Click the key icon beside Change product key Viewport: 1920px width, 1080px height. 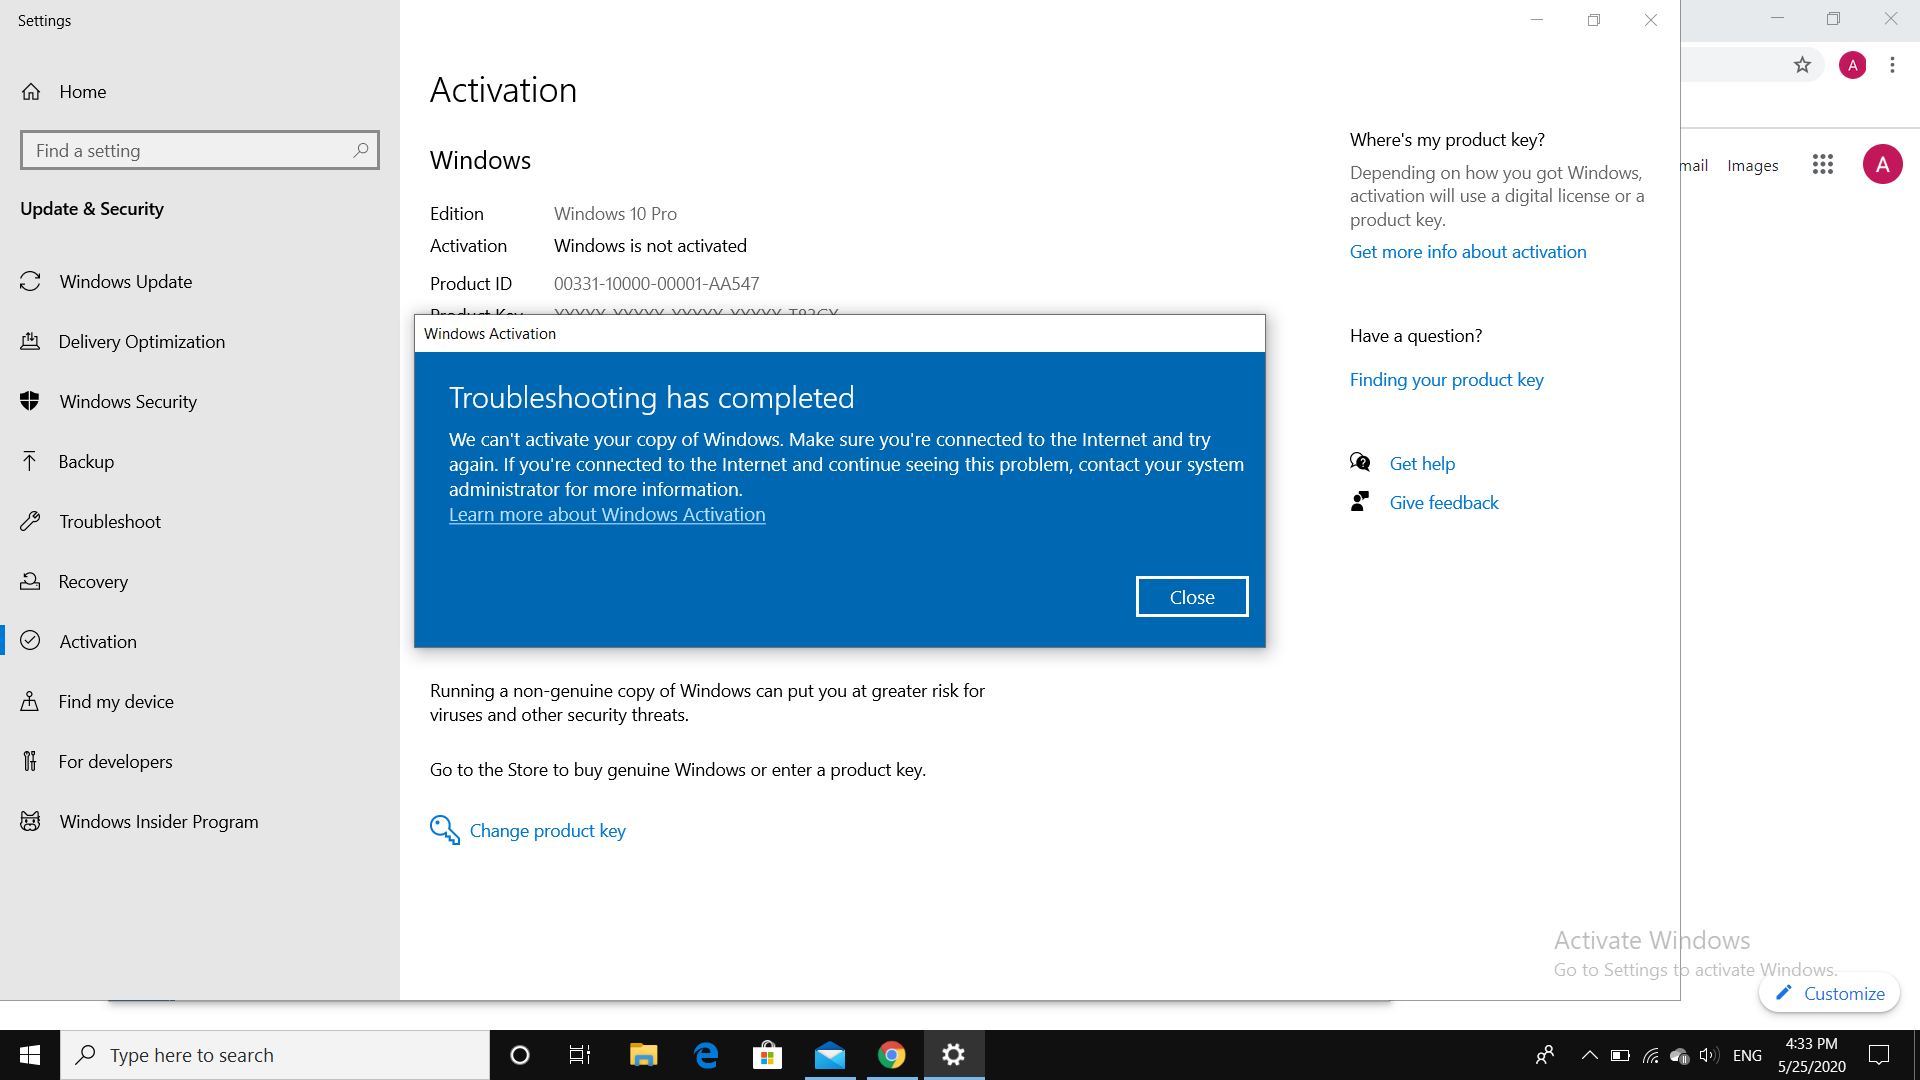[x=444, y=830]
